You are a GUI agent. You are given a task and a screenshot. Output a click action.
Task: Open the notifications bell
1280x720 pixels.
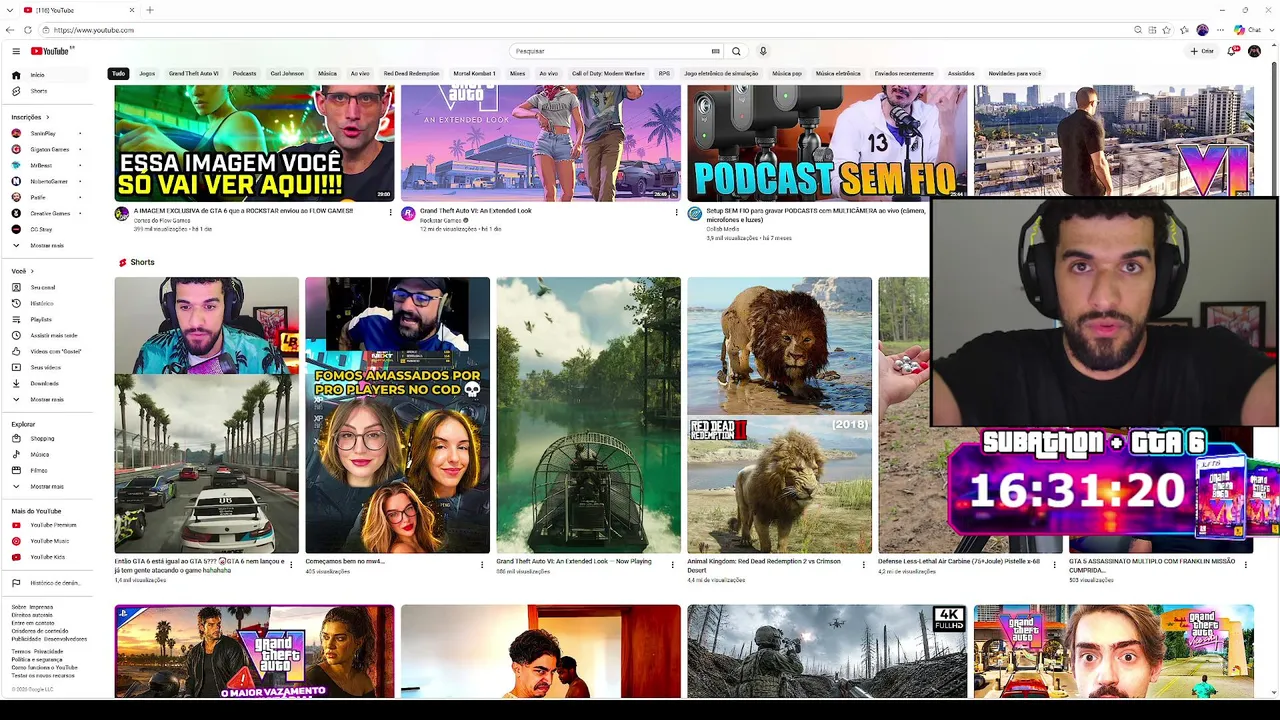(x=1232, y=51)
